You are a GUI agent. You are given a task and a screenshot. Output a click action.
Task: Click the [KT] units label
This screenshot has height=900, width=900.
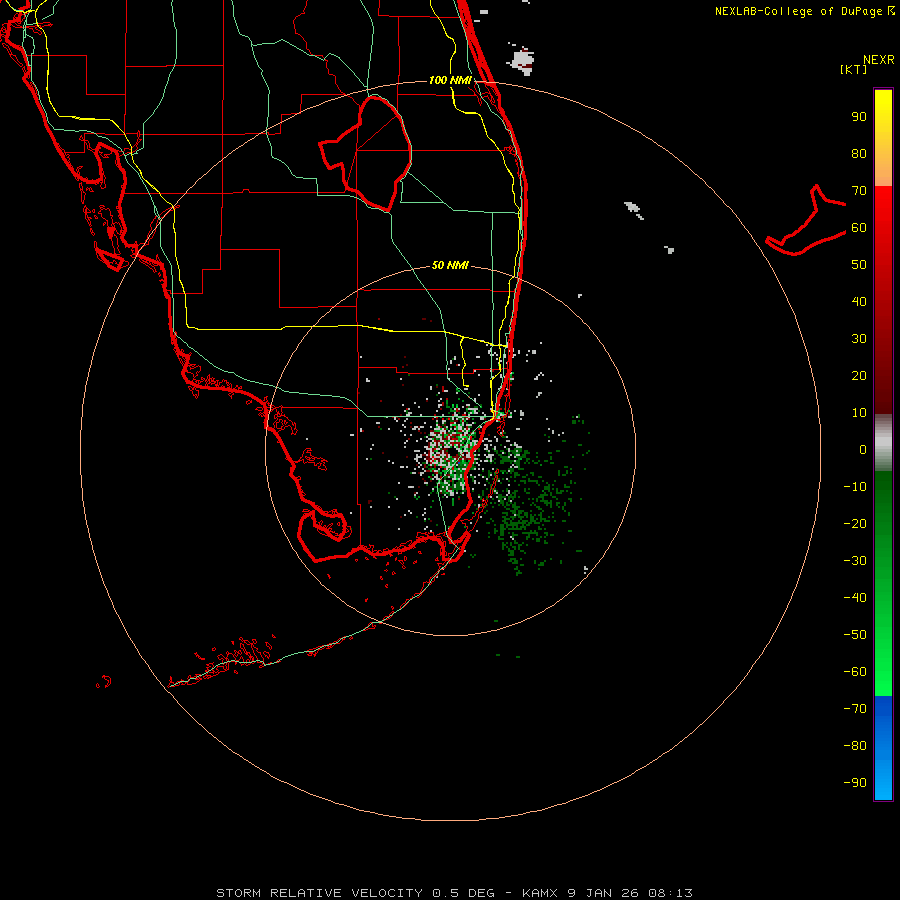point(854,69)
